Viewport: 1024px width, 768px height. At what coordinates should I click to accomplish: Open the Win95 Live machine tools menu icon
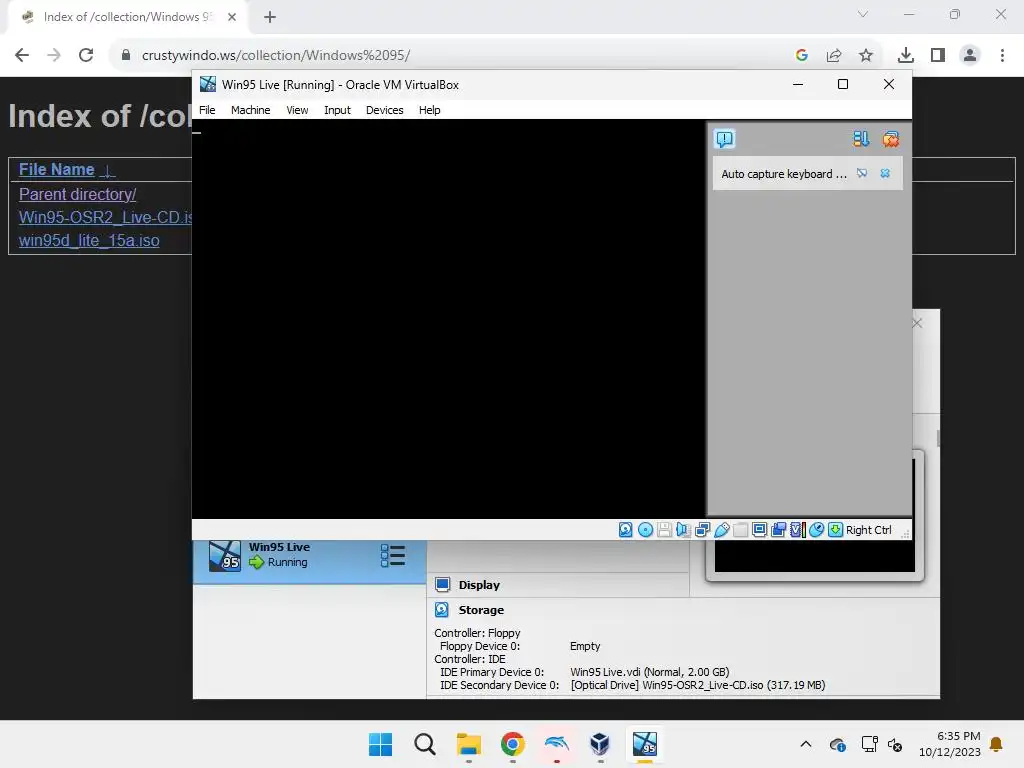point(392,556)
